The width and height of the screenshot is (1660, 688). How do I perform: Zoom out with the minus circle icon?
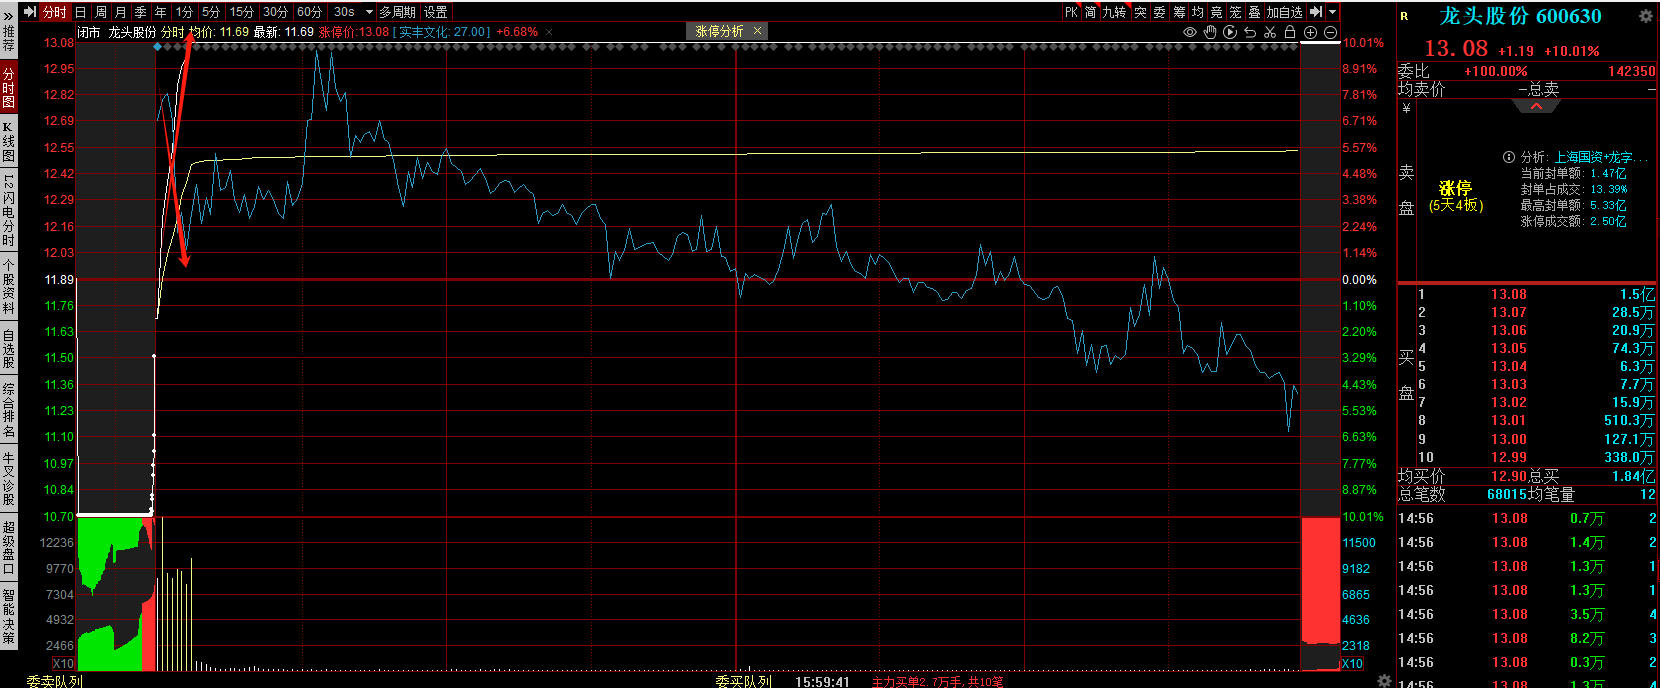coord(1330,32)
